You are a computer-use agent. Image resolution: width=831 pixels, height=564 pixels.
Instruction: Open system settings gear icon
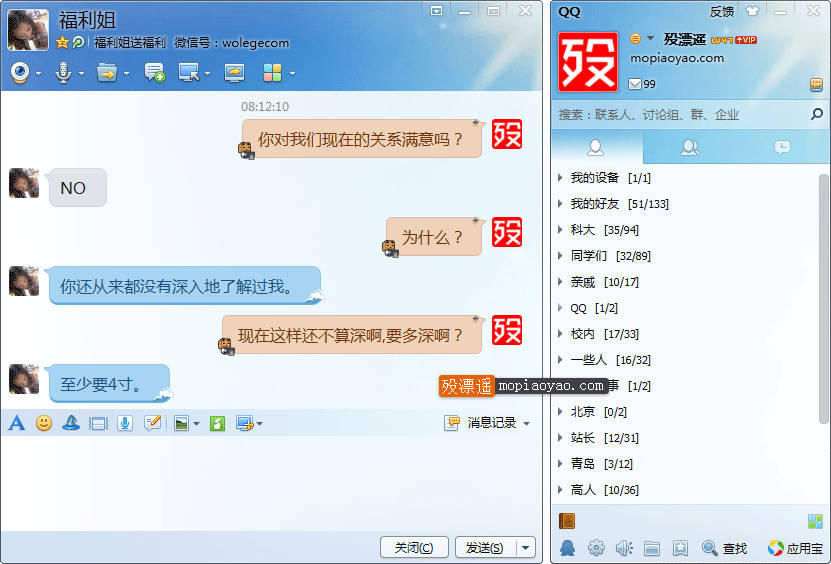tap(596, 548)
